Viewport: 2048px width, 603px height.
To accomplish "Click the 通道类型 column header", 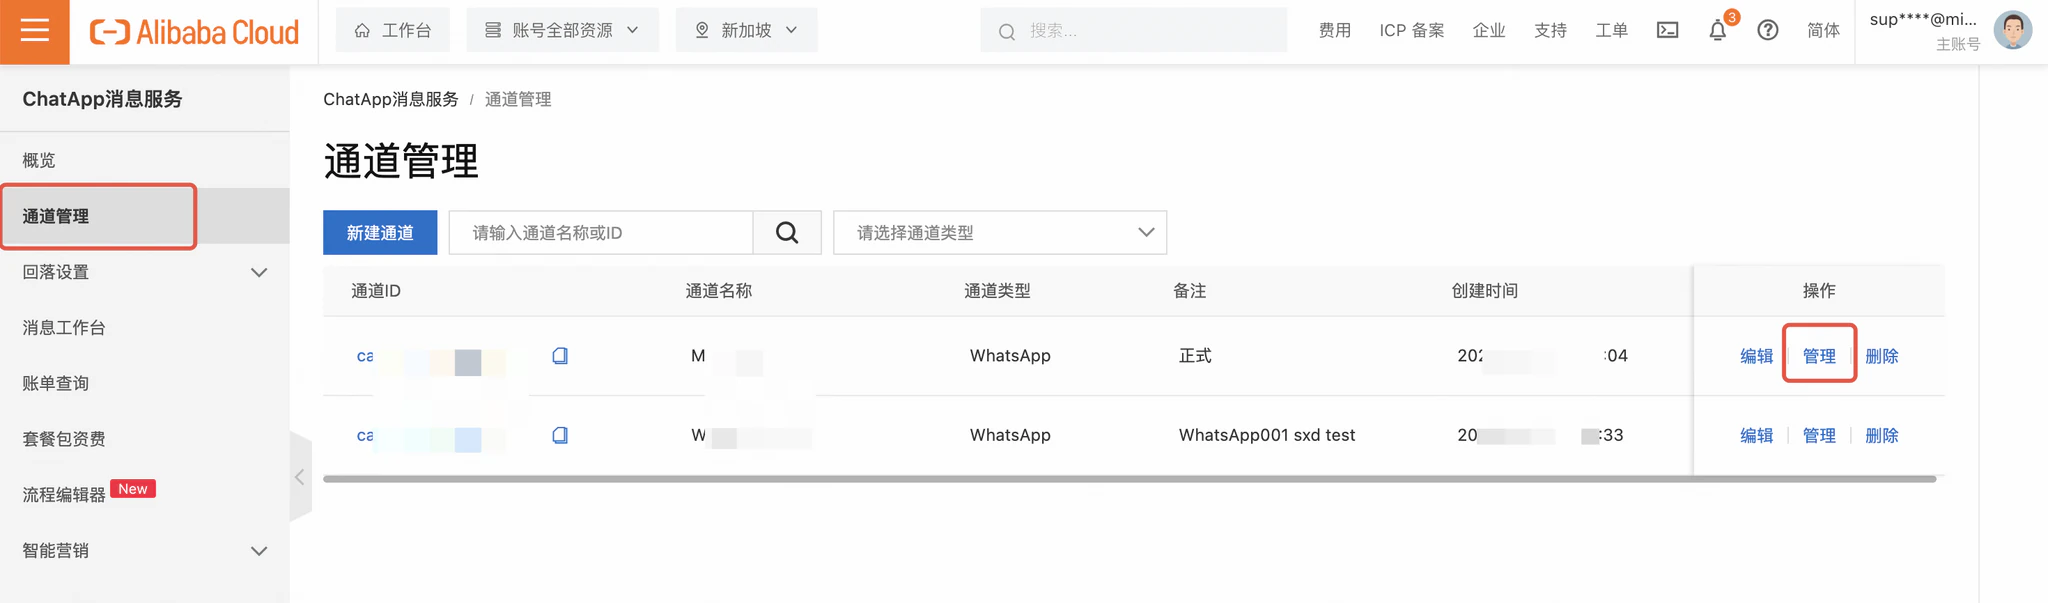I will (x=997, y=291).
